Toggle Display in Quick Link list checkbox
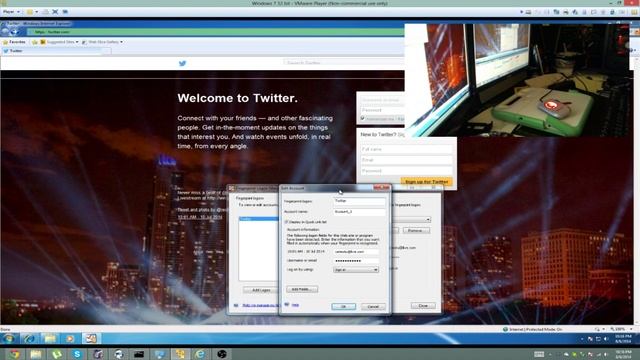Image resolution: width=640 pixels, height=360 pixels. pos(286,222)
